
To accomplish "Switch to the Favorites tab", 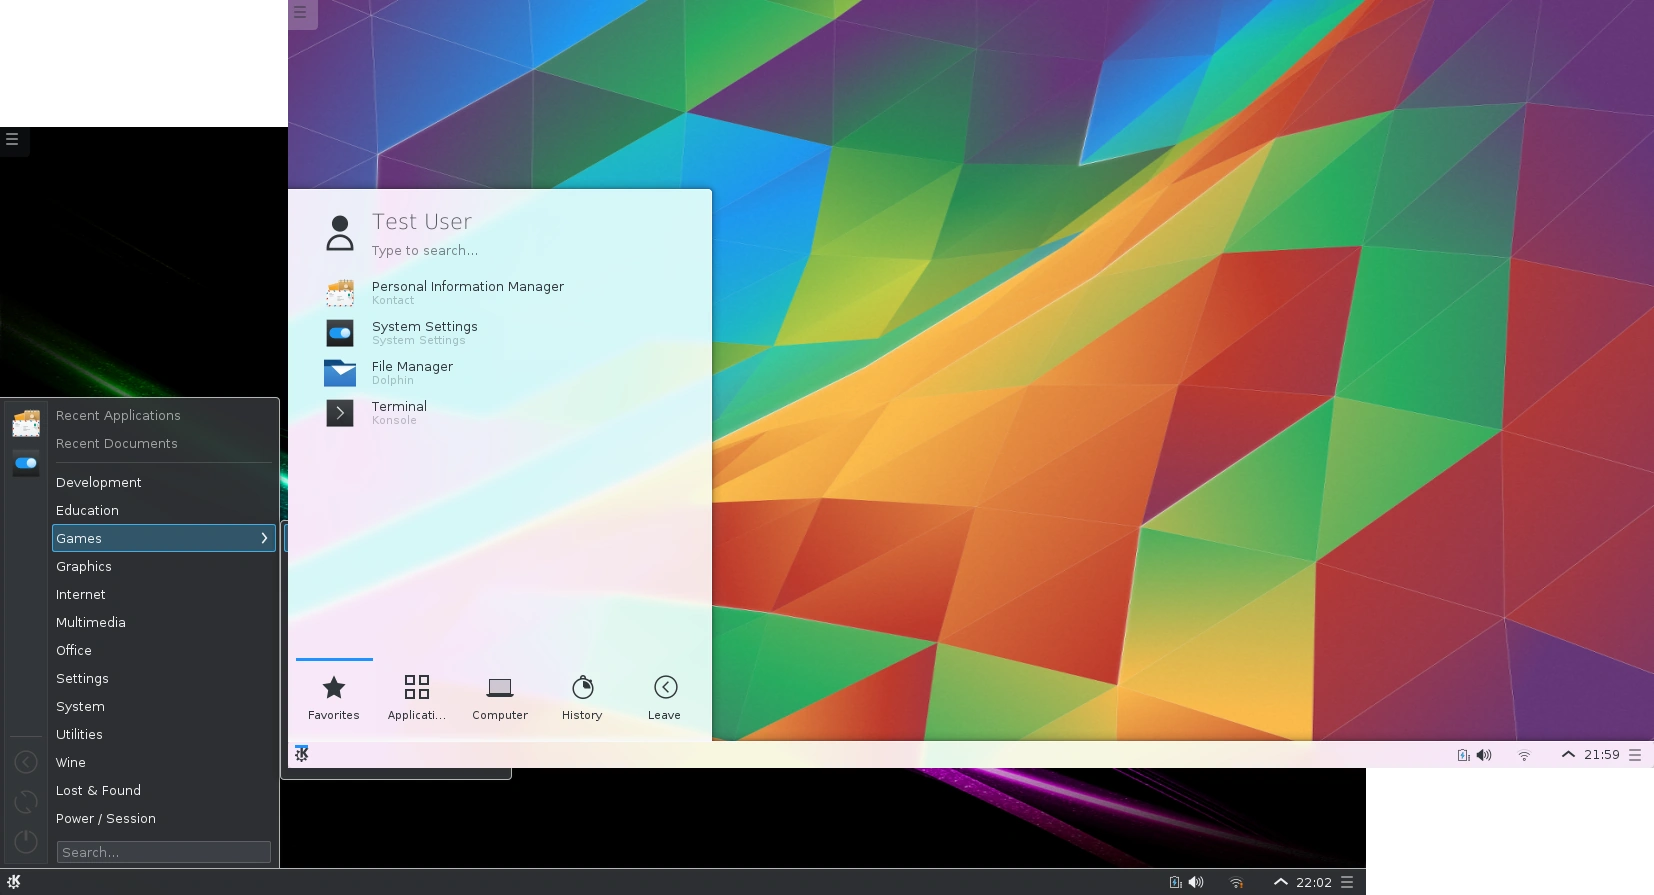I will (x=334, y=697).
